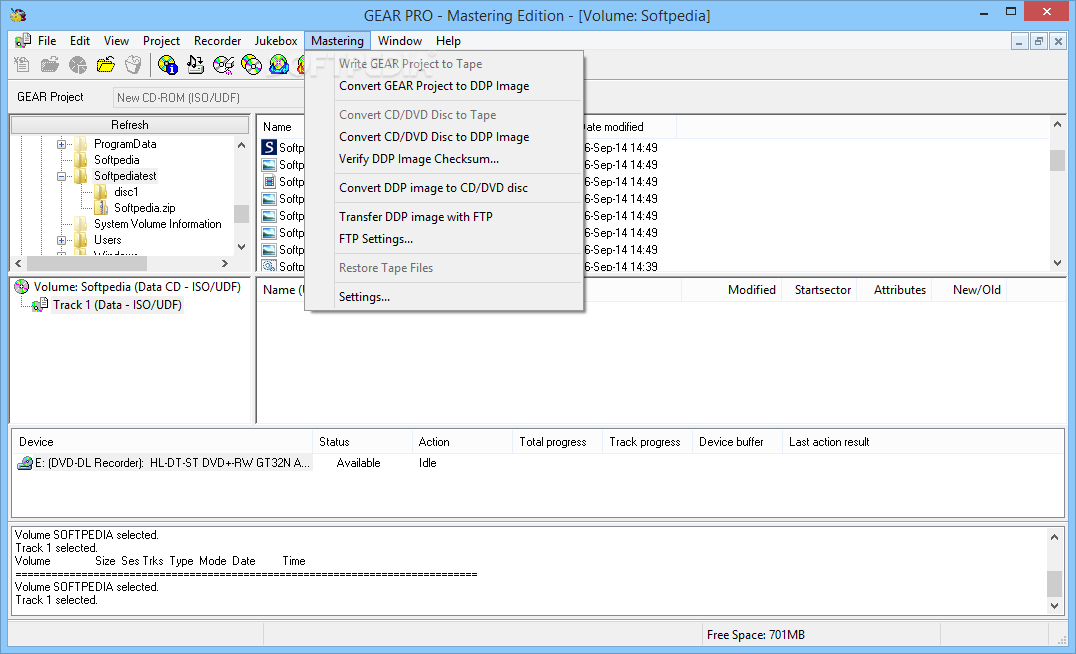Screen dimensions: 1076x654
Task: Click the Device column header
Action: point(162,442)
